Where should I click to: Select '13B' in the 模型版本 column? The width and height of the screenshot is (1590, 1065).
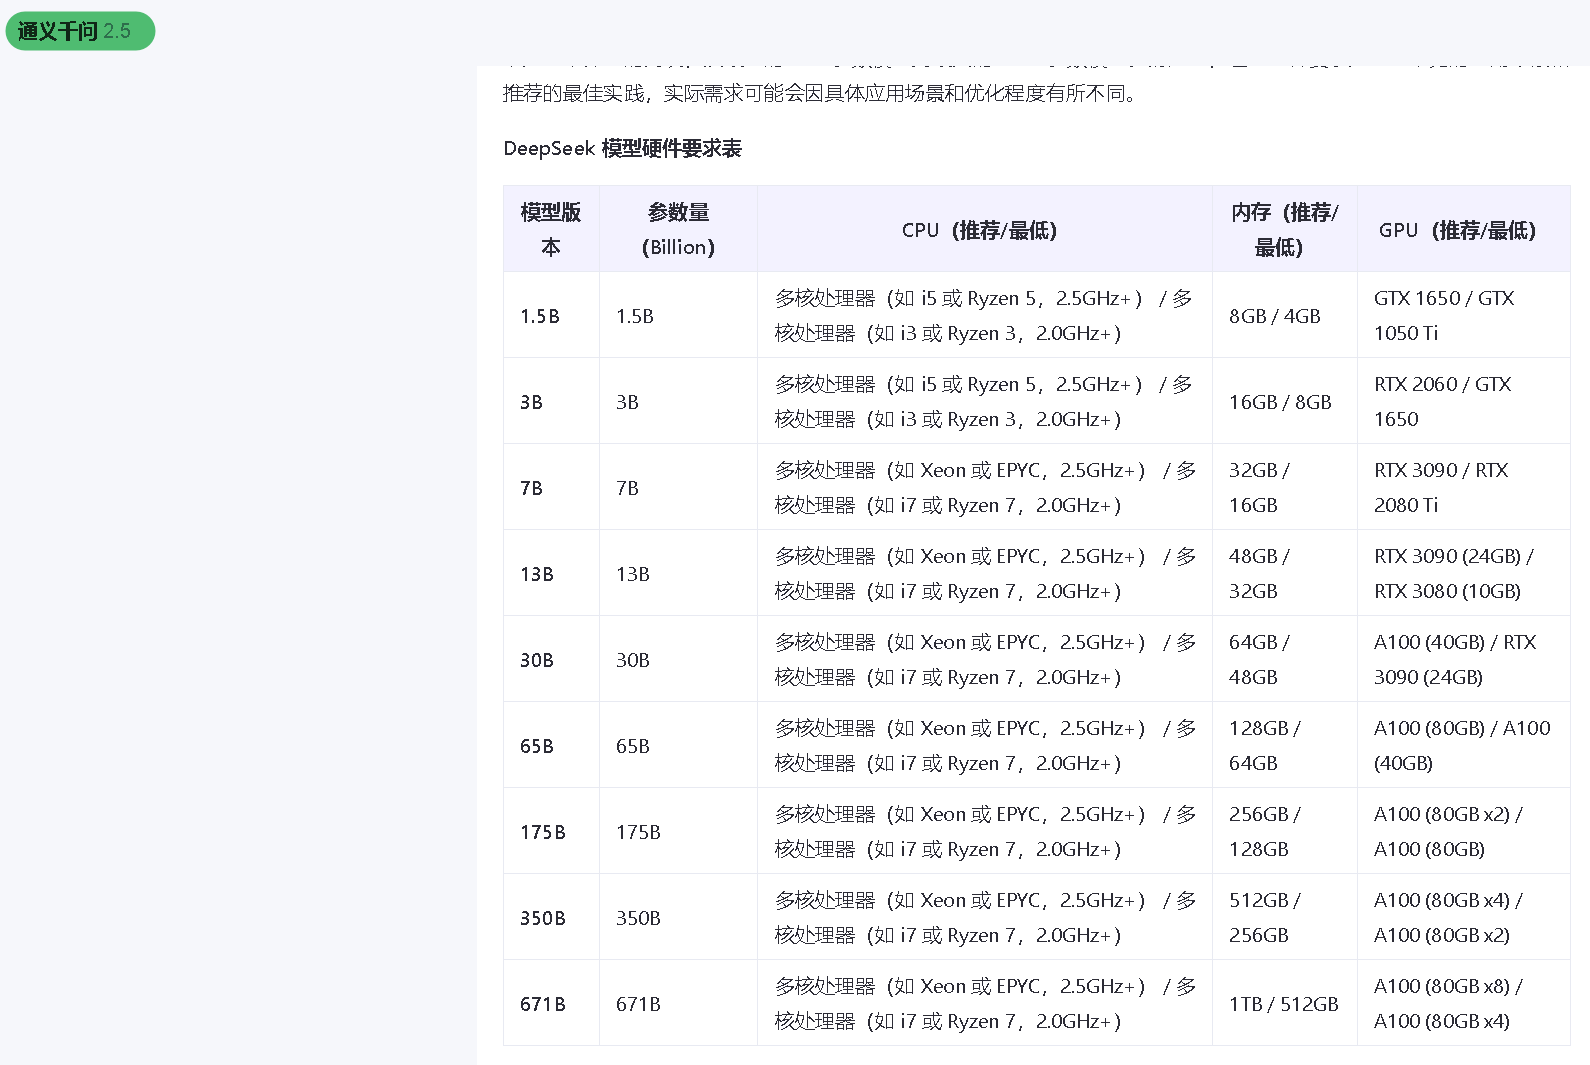(x=537, y=574)
